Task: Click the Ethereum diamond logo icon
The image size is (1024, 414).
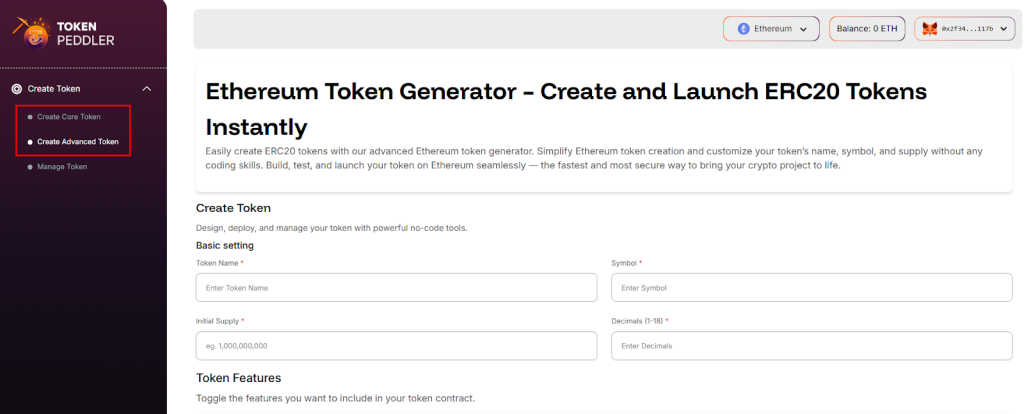Action: click(x=743, y=29)
